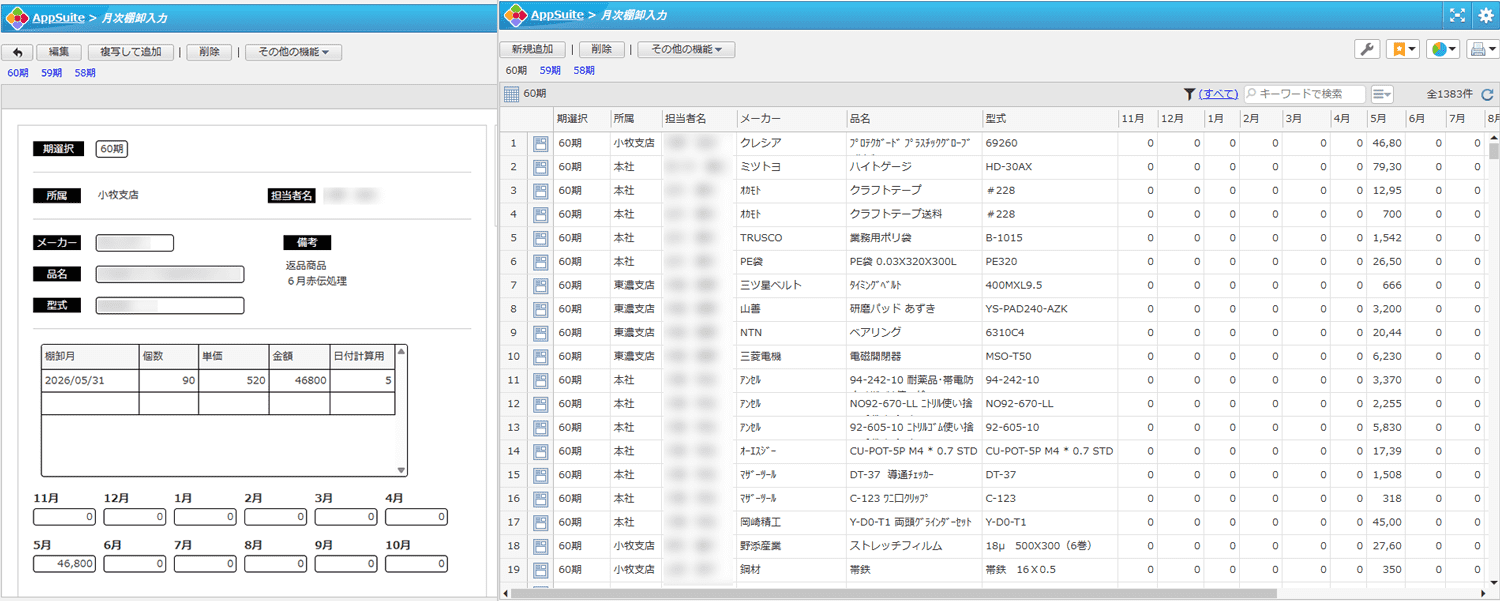
Task: Open the settings gear icon
Action: 1485,14
